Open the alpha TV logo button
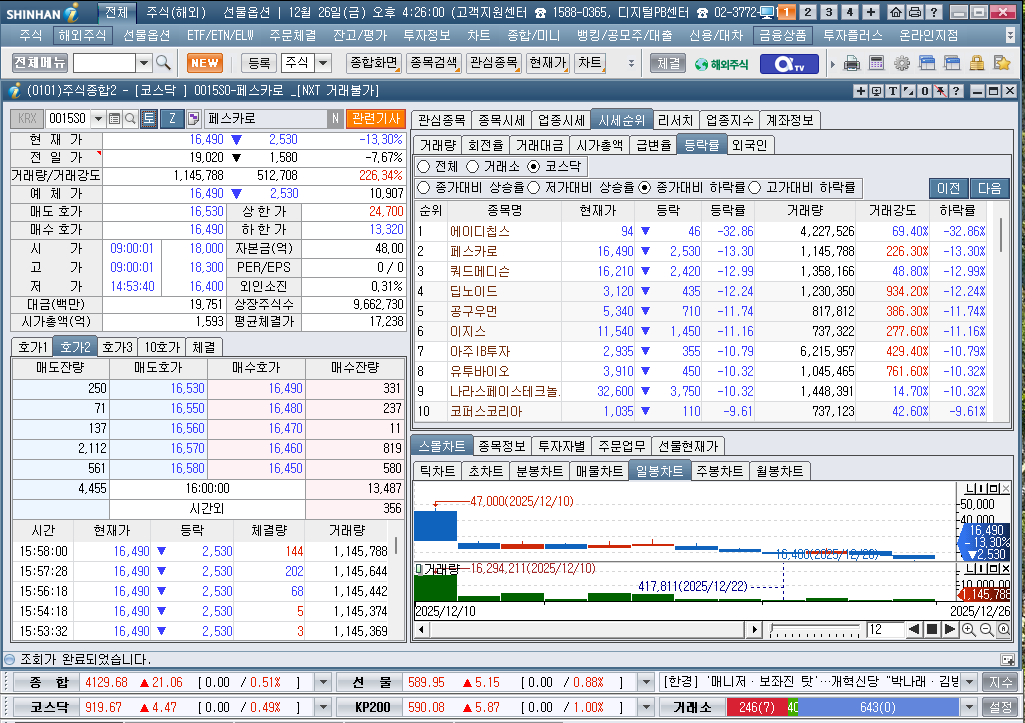Screen dimensions: 1025x723 [x=788, y=63]
